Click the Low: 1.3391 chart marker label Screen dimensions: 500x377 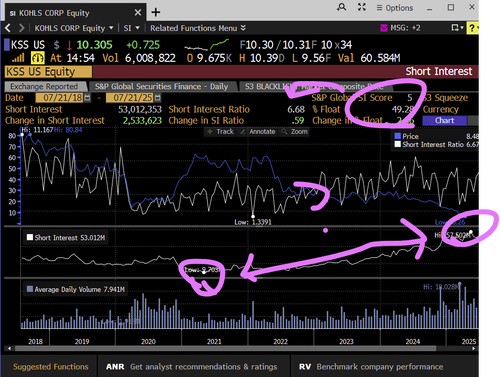[x=253, y=222]
